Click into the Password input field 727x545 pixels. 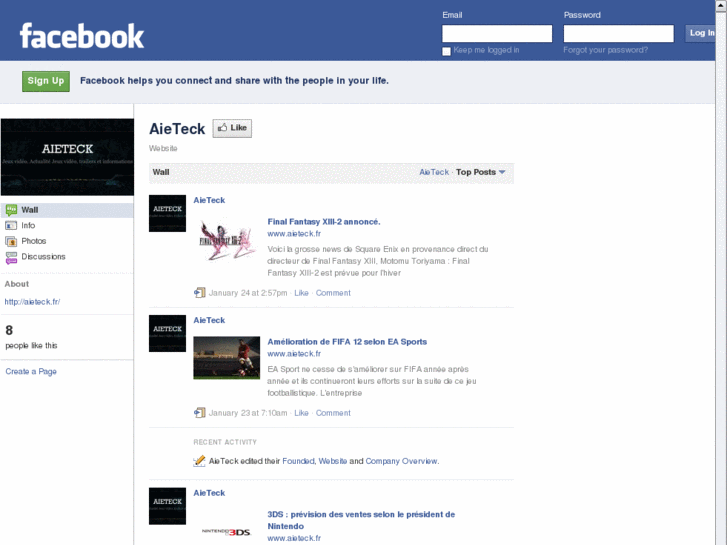pyautogui.click(x=619, y=33)
